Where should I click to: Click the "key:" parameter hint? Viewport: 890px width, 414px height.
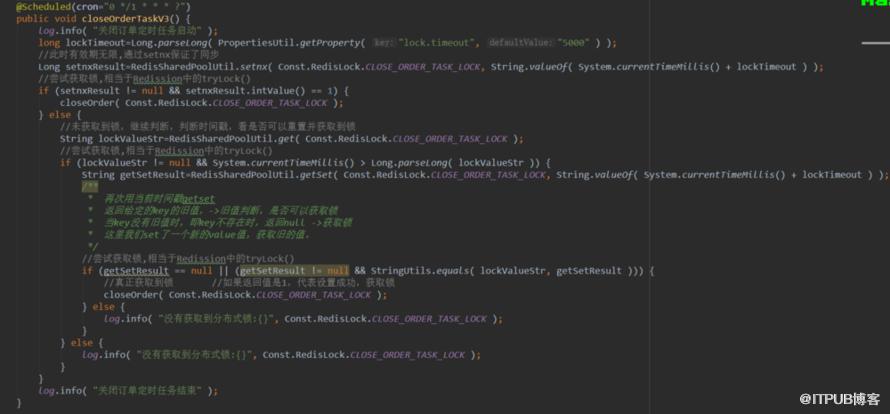(x=384, y=43)
